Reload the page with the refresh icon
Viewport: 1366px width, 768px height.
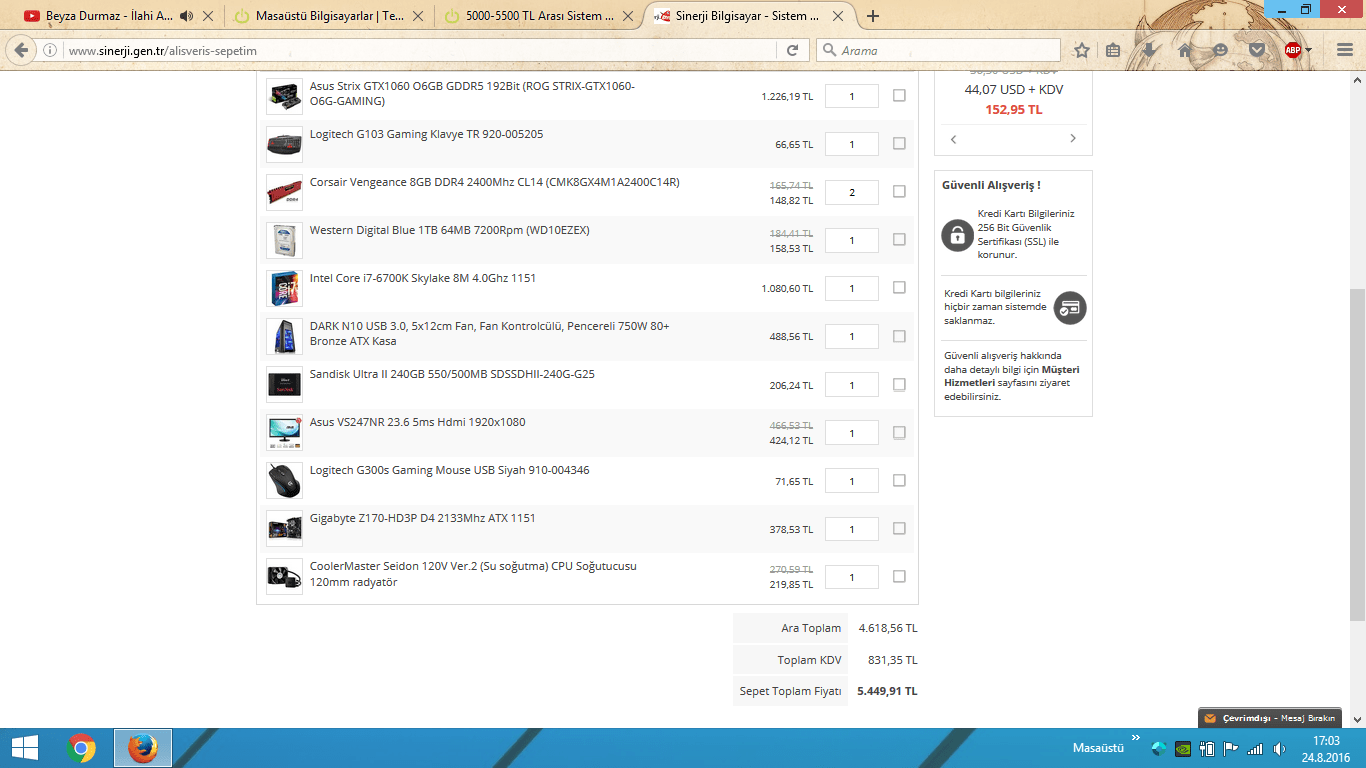pos(792,50)
